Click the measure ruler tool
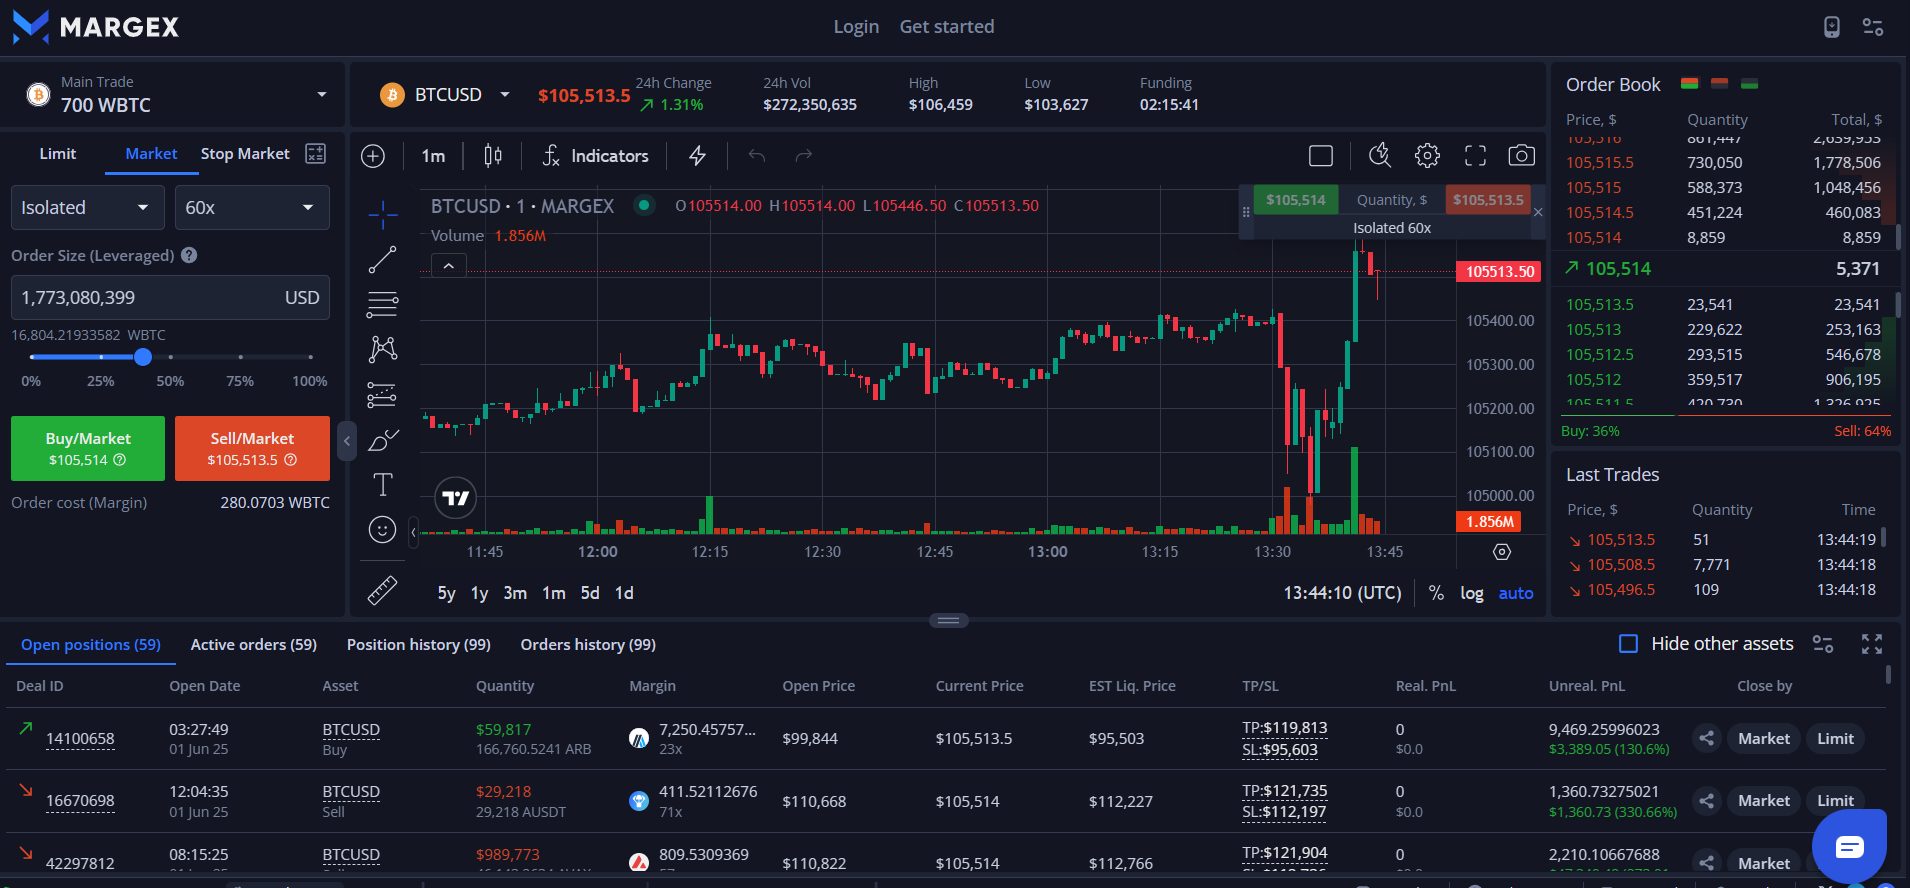The height and width of the screenshot is (888, 1910). (x=382, y=591)
